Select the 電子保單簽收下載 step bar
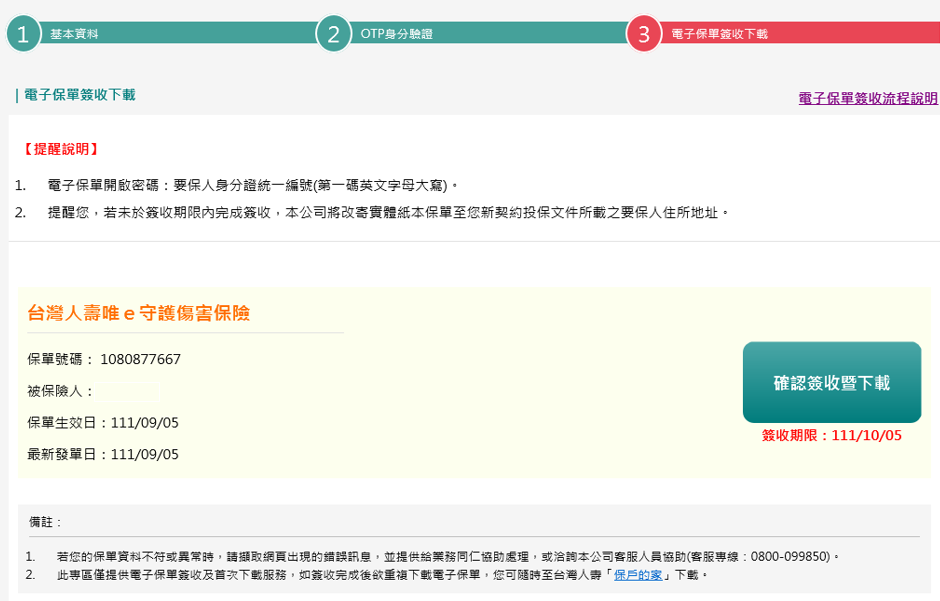The image size is (940, 601). (800, 33)
